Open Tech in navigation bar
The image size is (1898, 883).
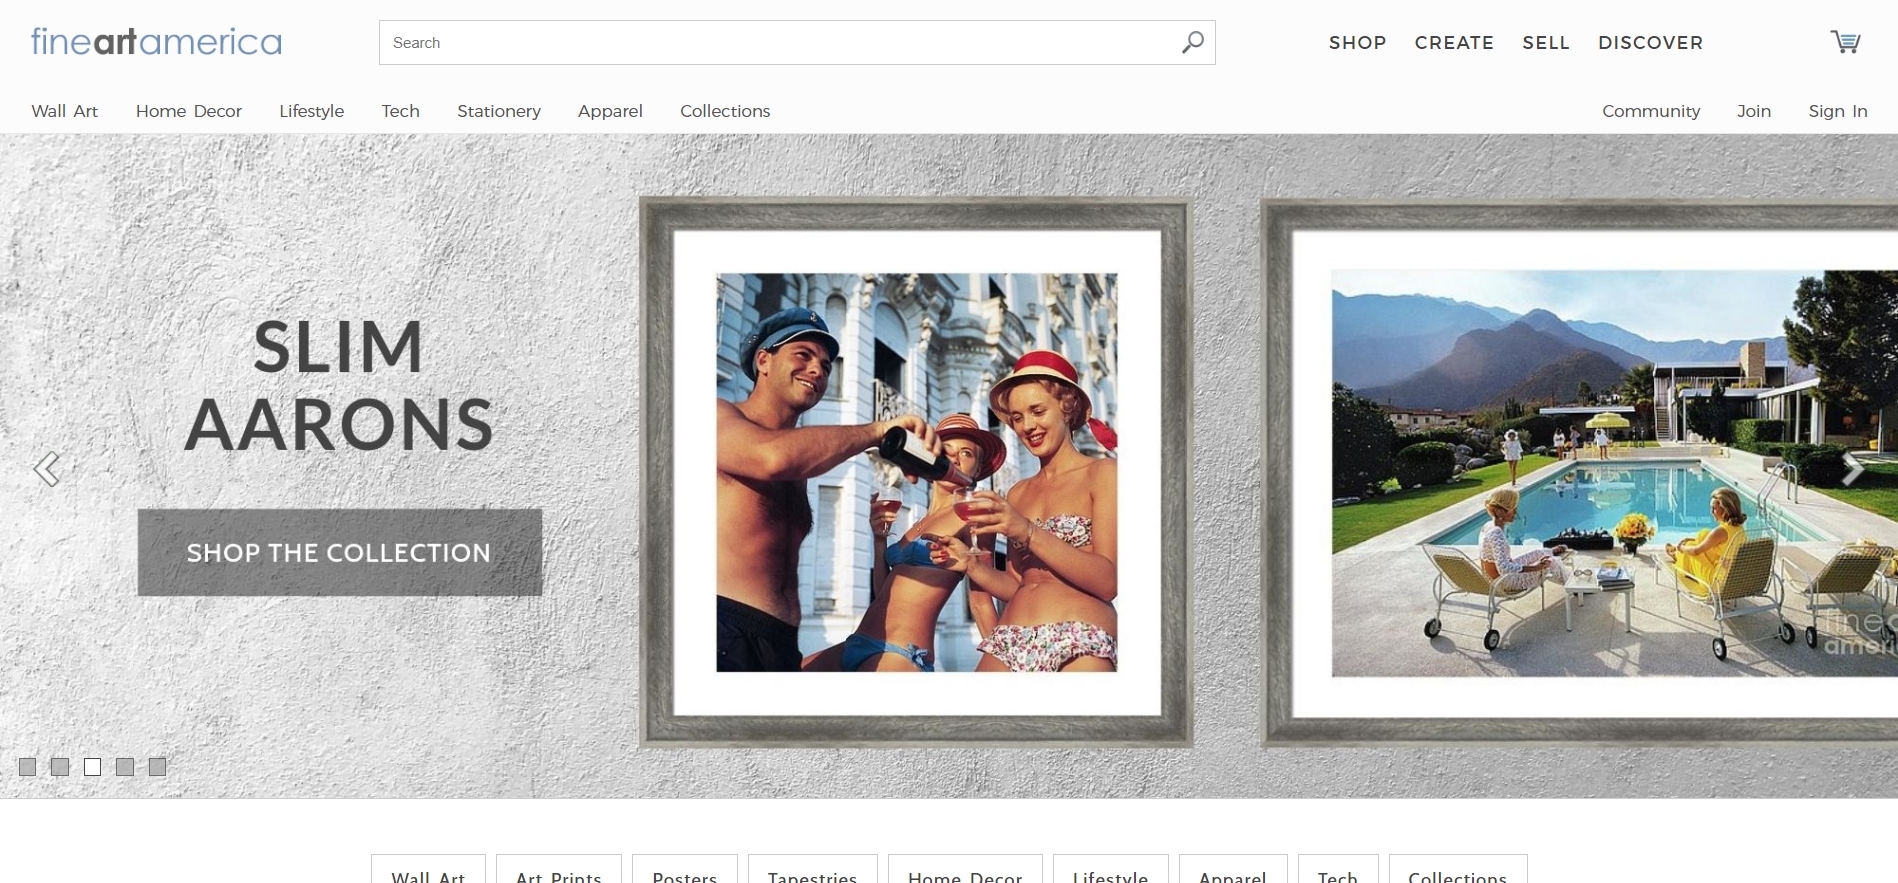(400, 111)
